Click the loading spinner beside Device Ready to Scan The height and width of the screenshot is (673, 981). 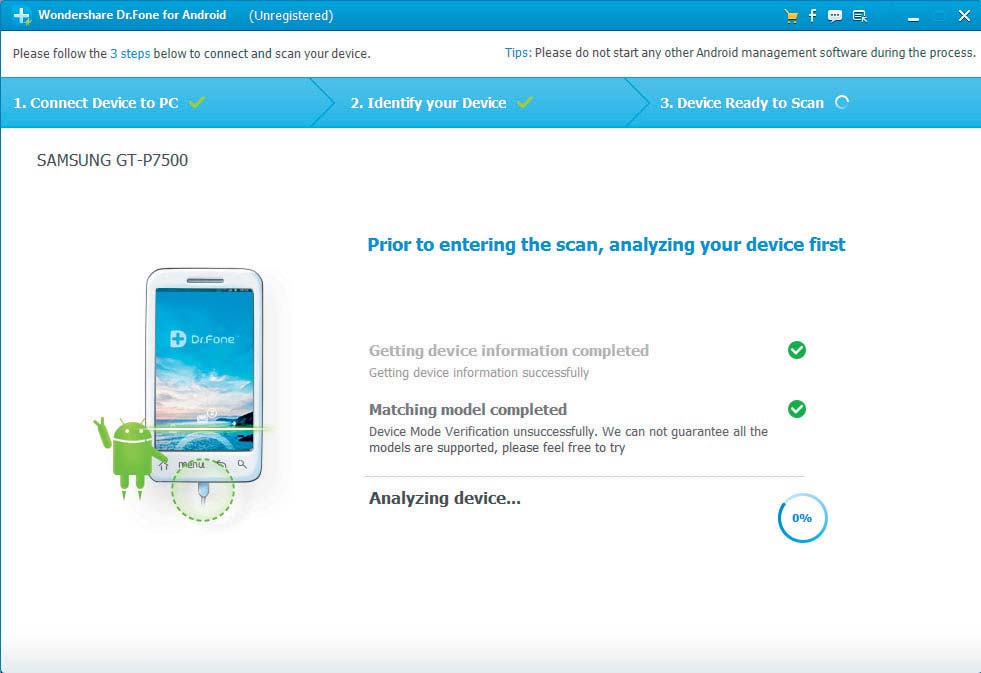(x=842, y=103)
